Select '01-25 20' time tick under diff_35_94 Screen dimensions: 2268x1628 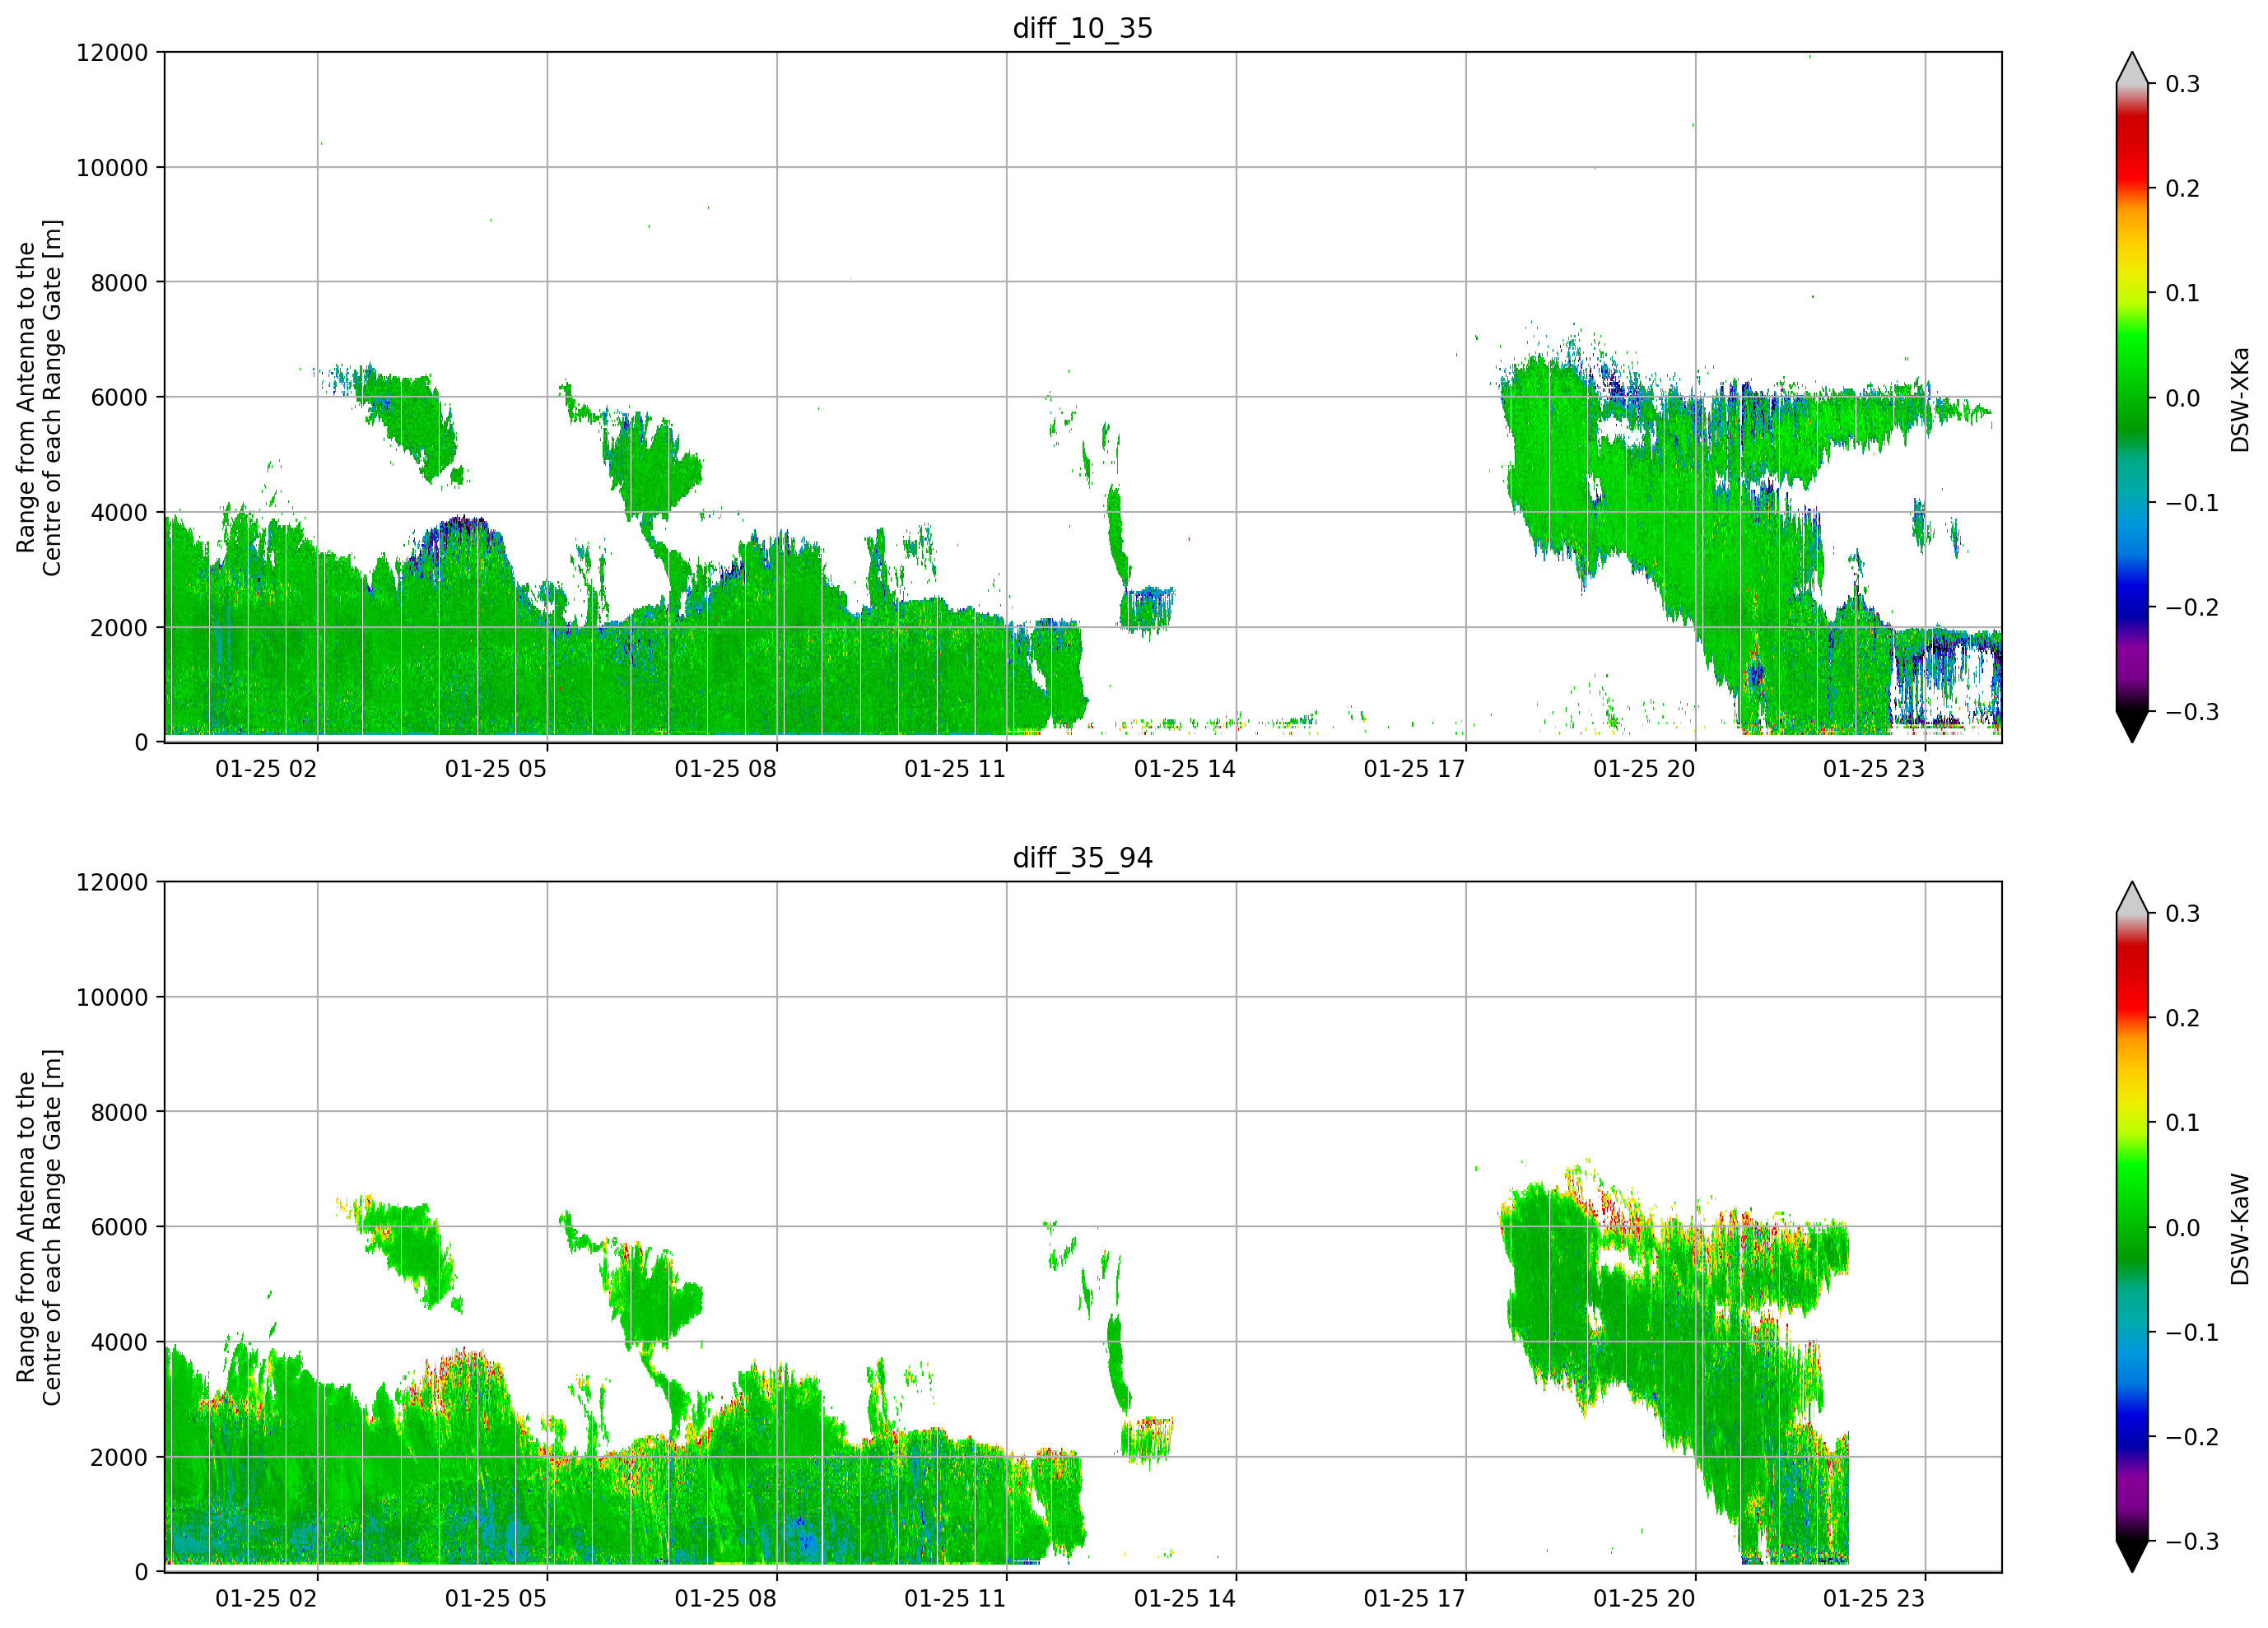[1644, 1598]
